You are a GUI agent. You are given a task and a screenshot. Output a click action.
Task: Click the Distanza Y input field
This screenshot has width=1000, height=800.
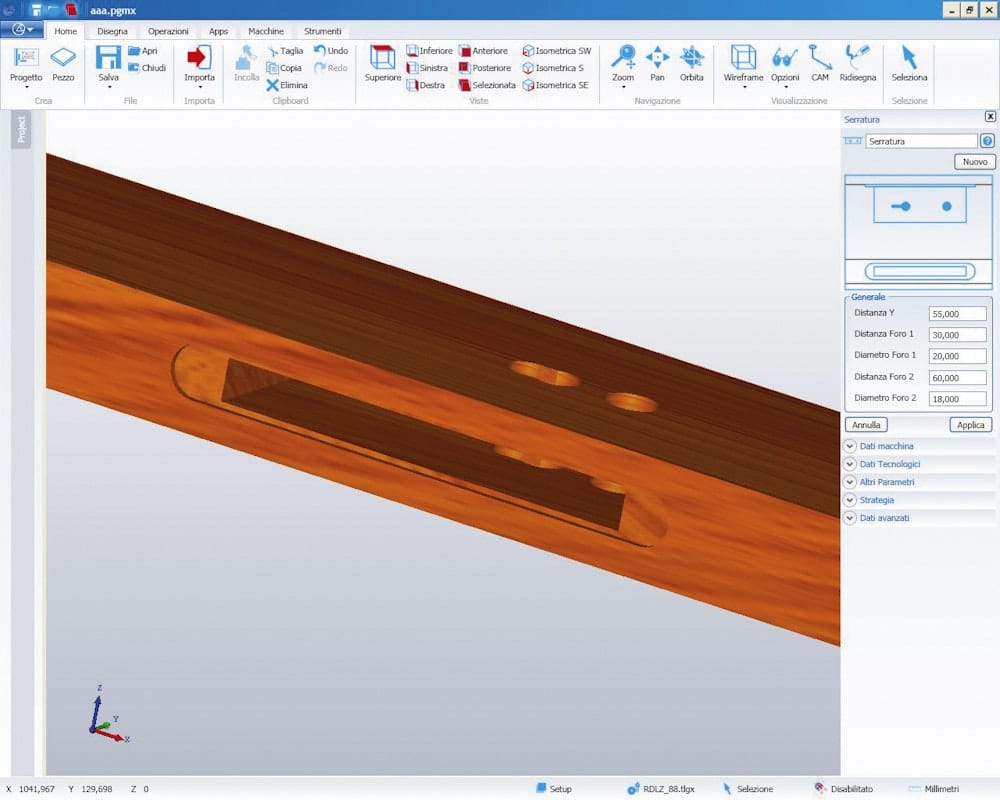click(957, 314)
